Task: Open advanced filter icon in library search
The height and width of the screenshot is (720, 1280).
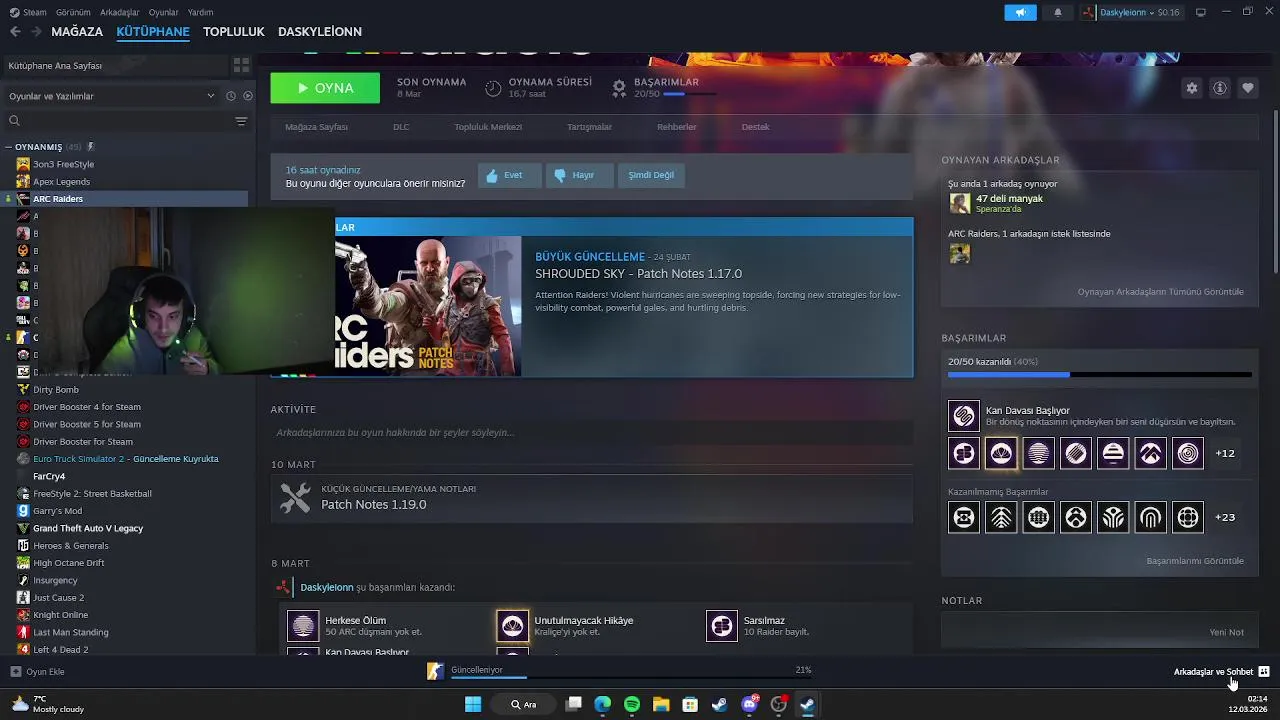Action: (241, 121)
